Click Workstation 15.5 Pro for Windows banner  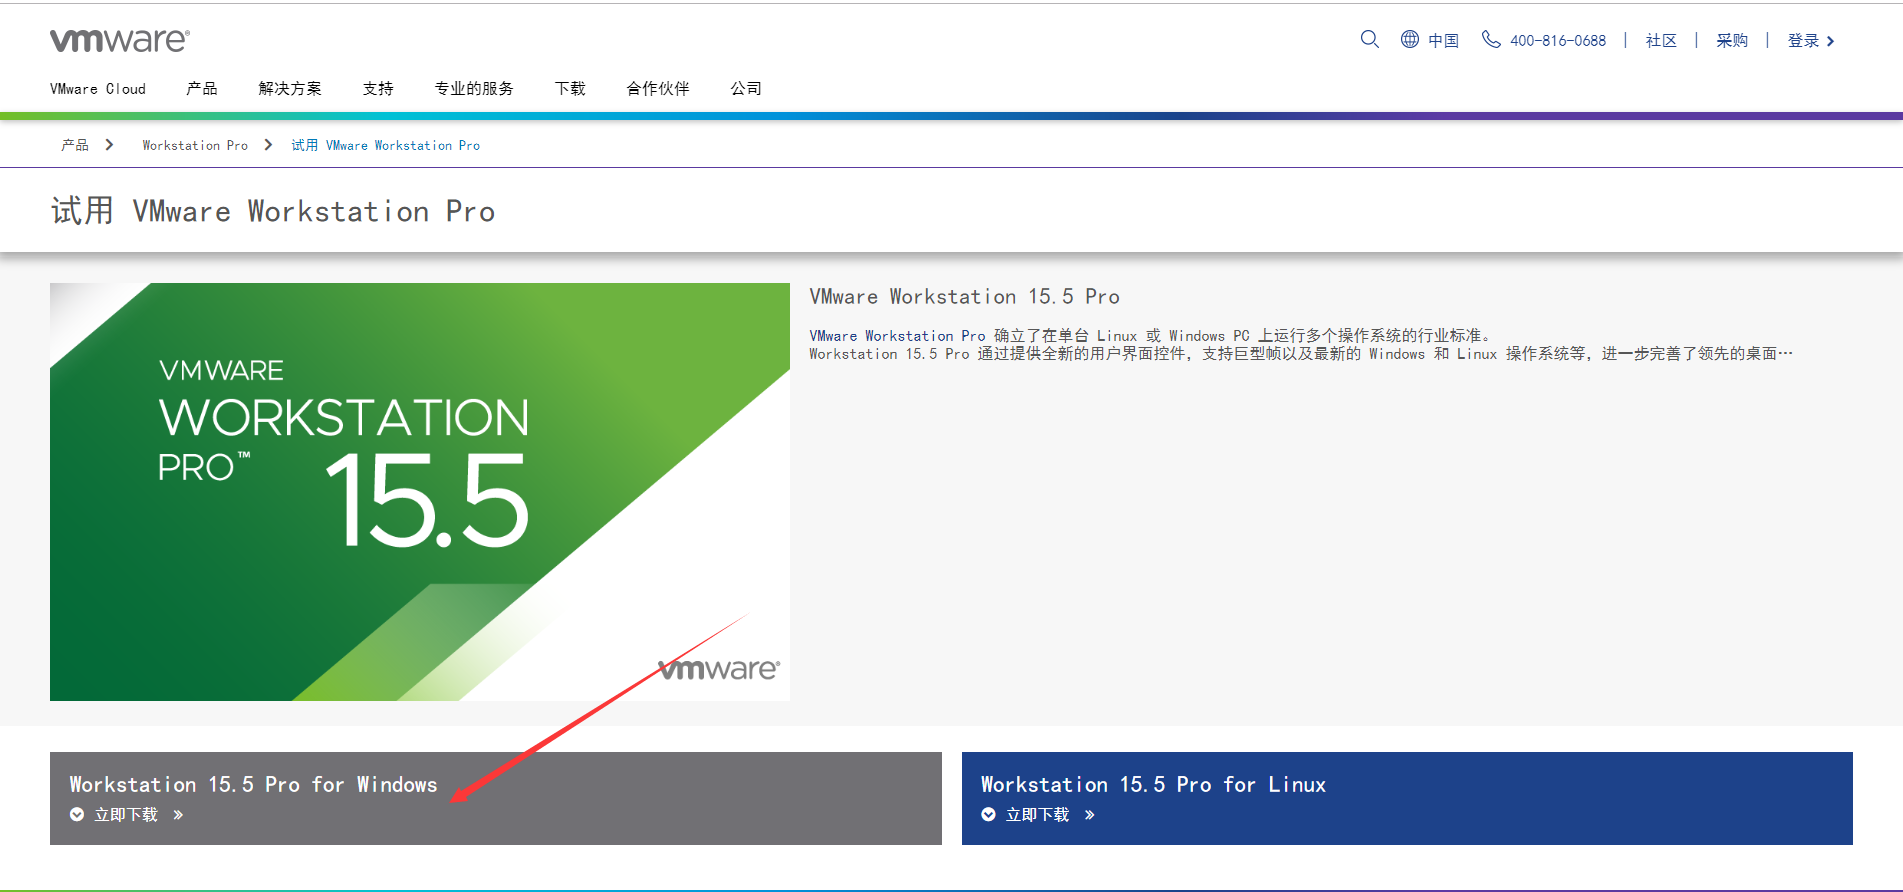tap(496, 798)
